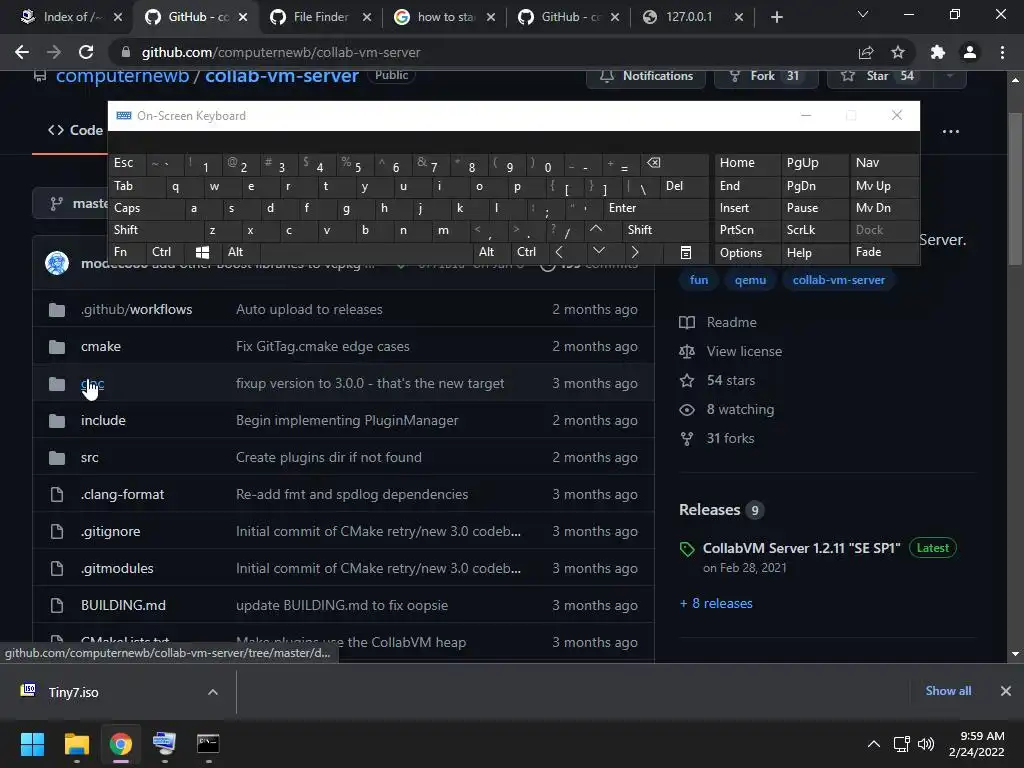The height and width of the screenshot is (768, 1024).
Task: Click the context menu key icon
Action: click(686, 252)
